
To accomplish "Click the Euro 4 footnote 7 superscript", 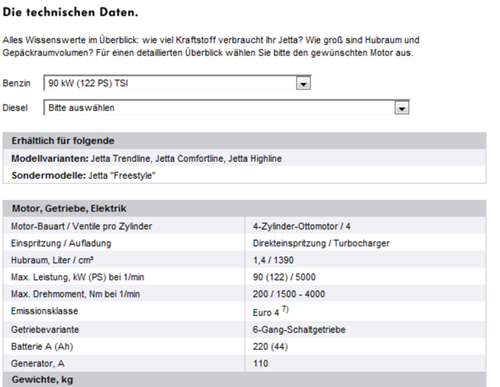I will pos(285,309).
